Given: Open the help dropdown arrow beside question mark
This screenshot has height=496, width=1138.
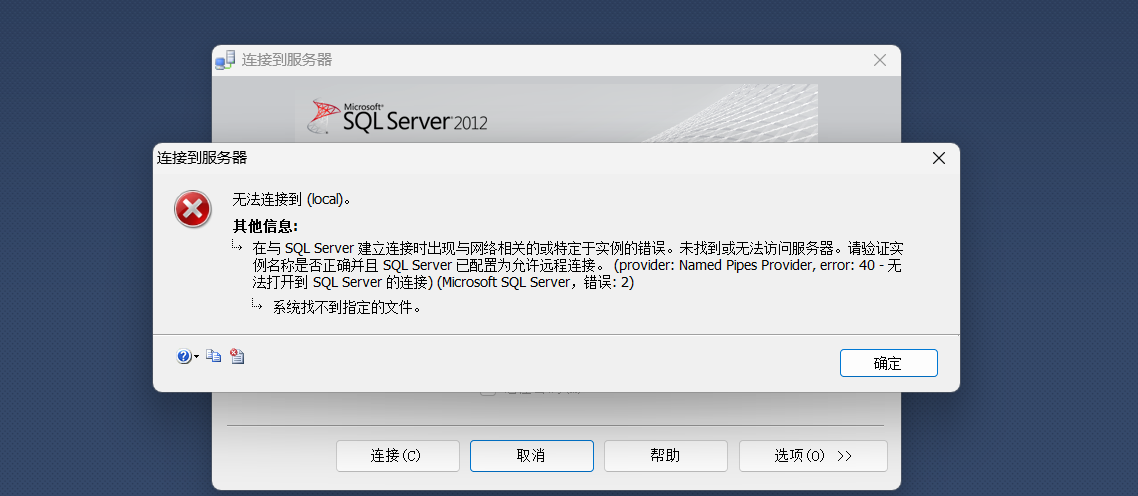Looking at the screenshot, I should (x=197, y=357).
